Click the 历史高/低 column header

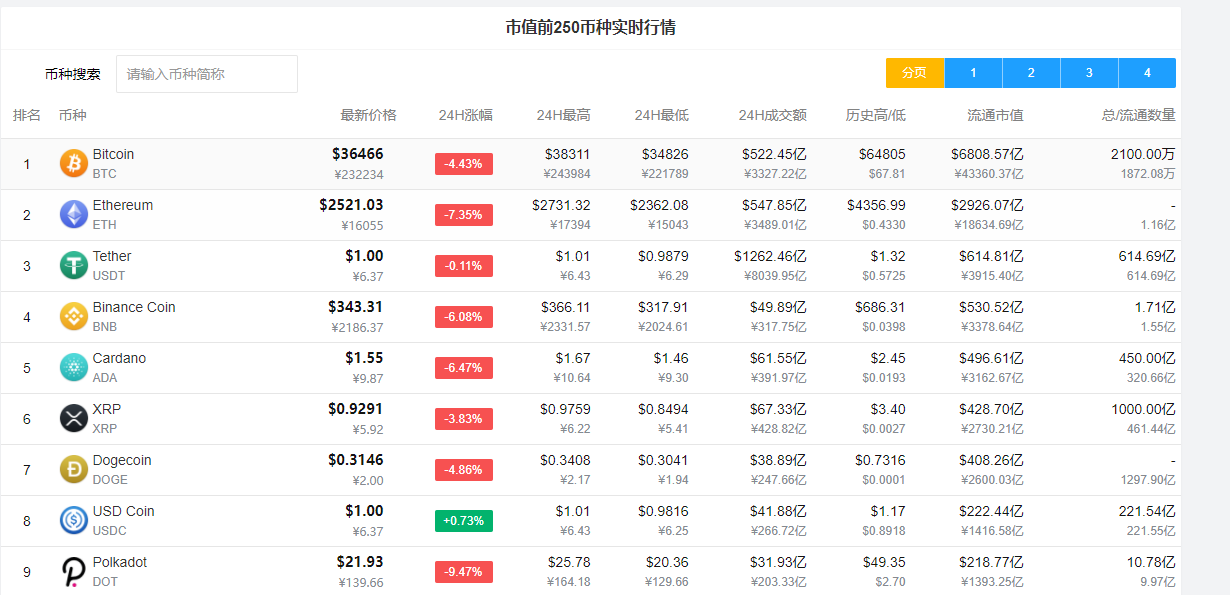coord(876,115)
